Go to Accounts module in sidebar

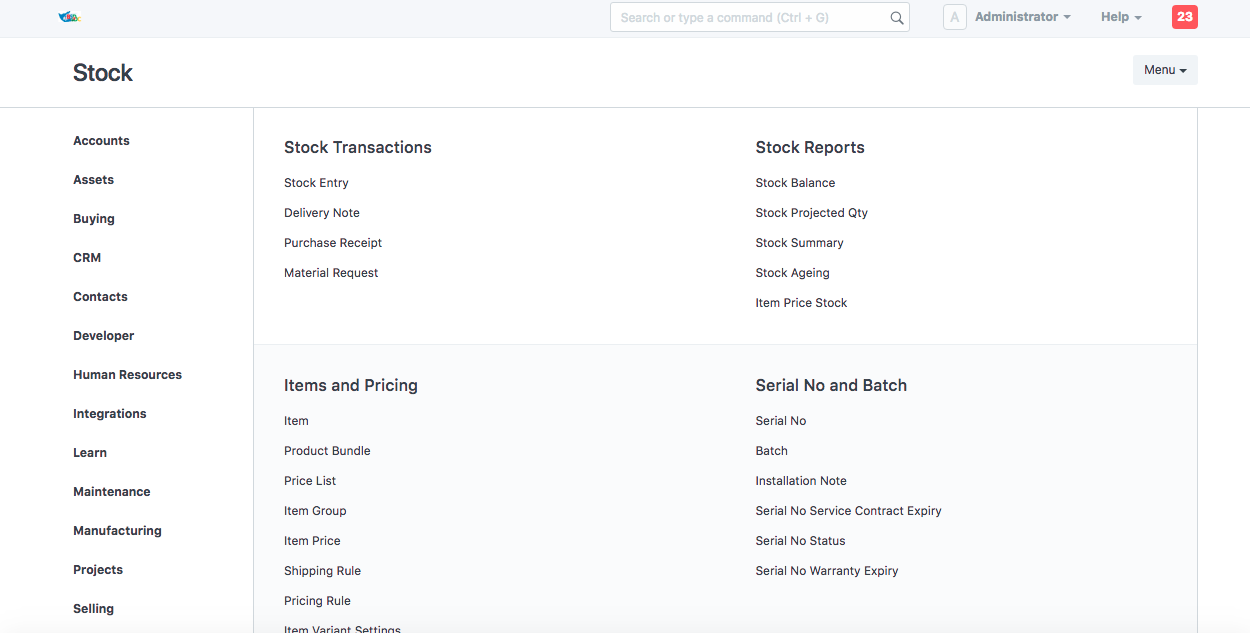point(101,141)
